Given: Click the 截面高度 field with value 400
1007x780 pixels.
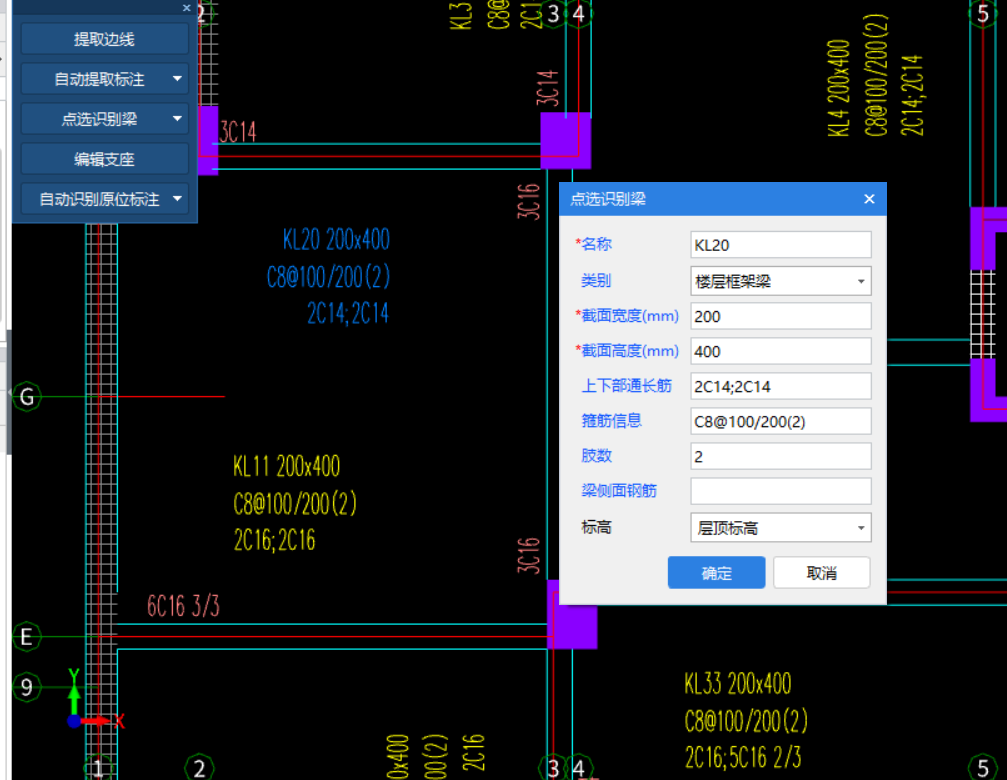Looking at the screenshot, I should point(780,351).
